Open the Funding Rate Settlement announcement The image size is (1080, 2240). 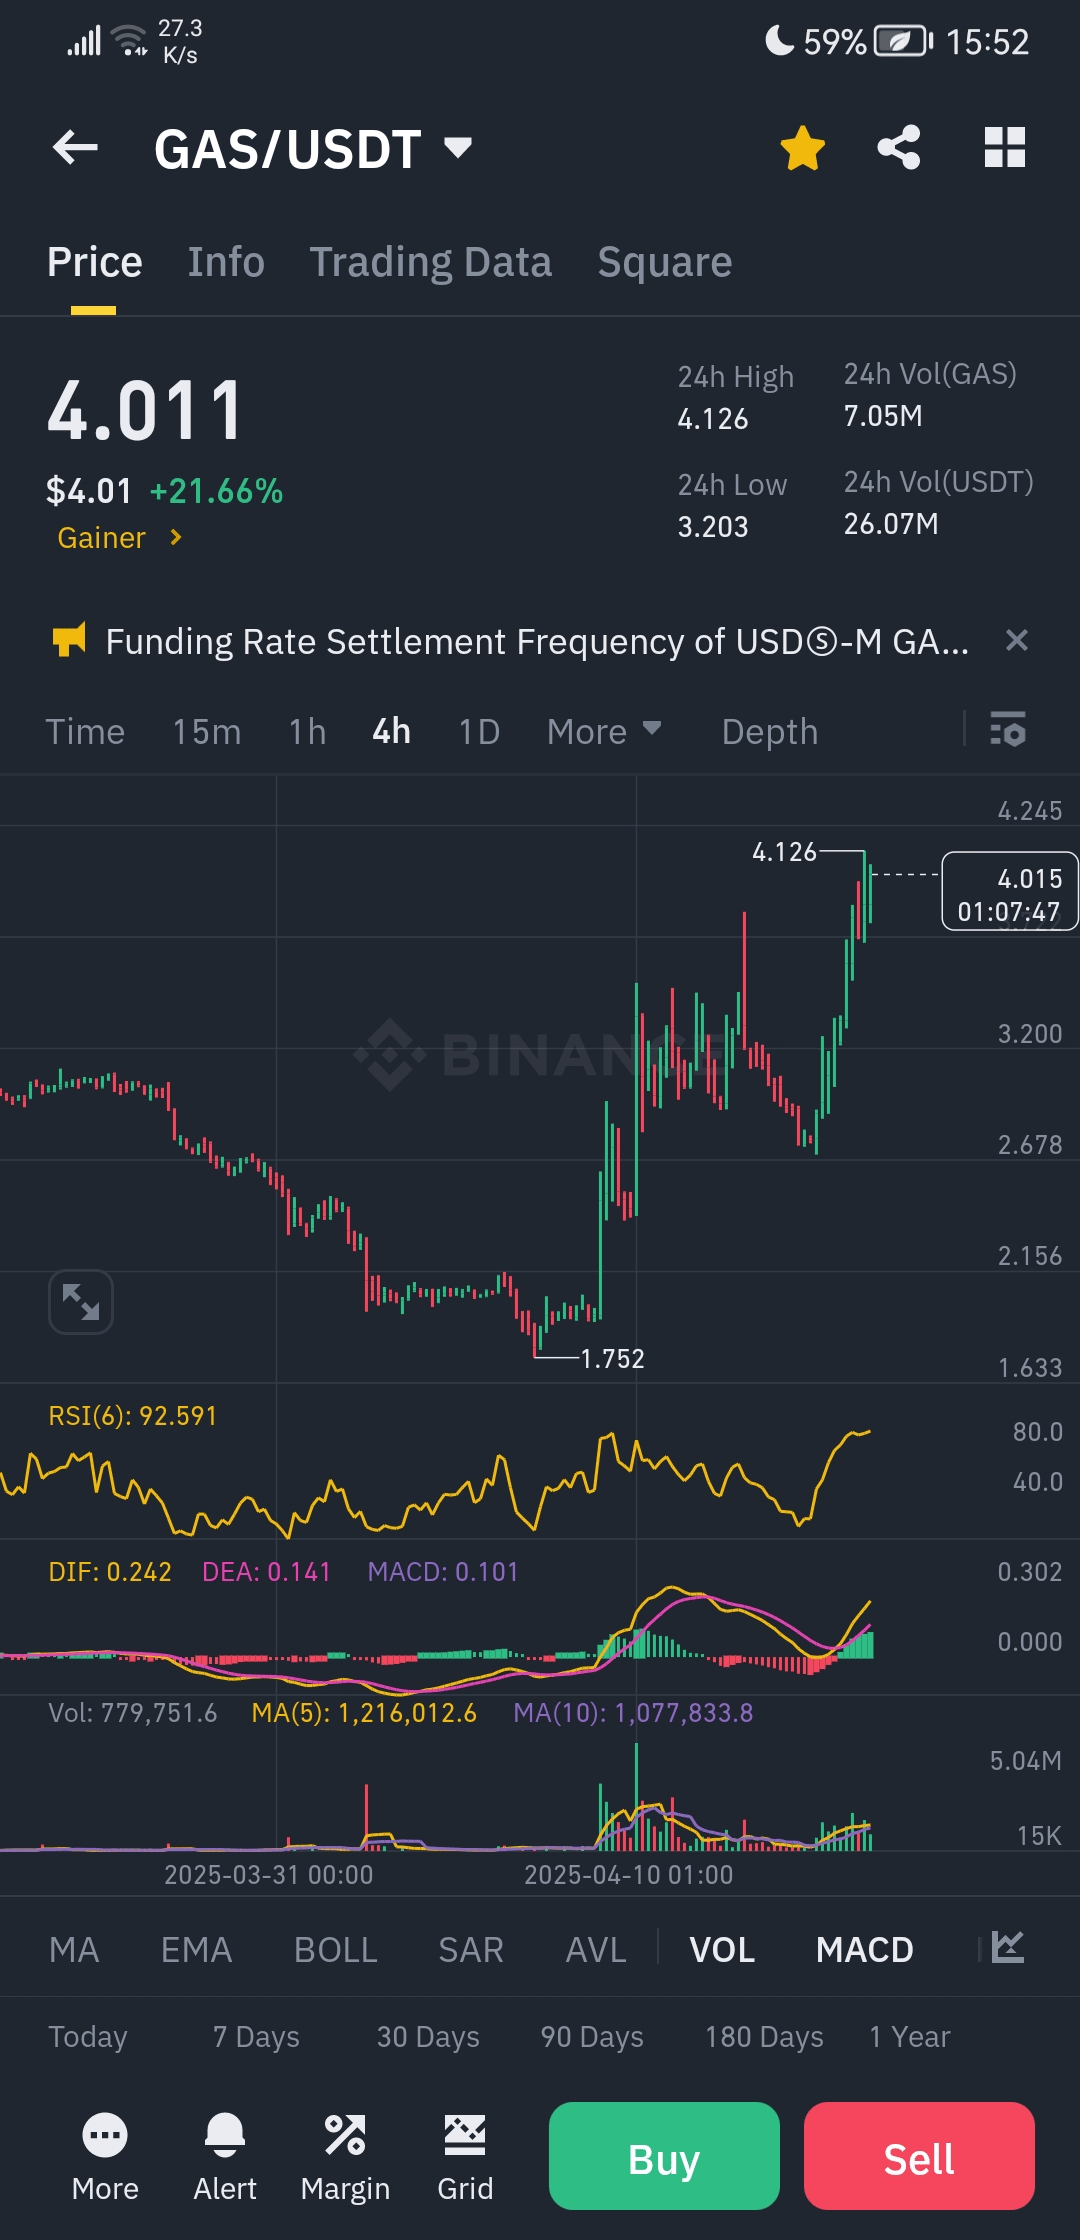pyautogui.click(x=537, y=641)
